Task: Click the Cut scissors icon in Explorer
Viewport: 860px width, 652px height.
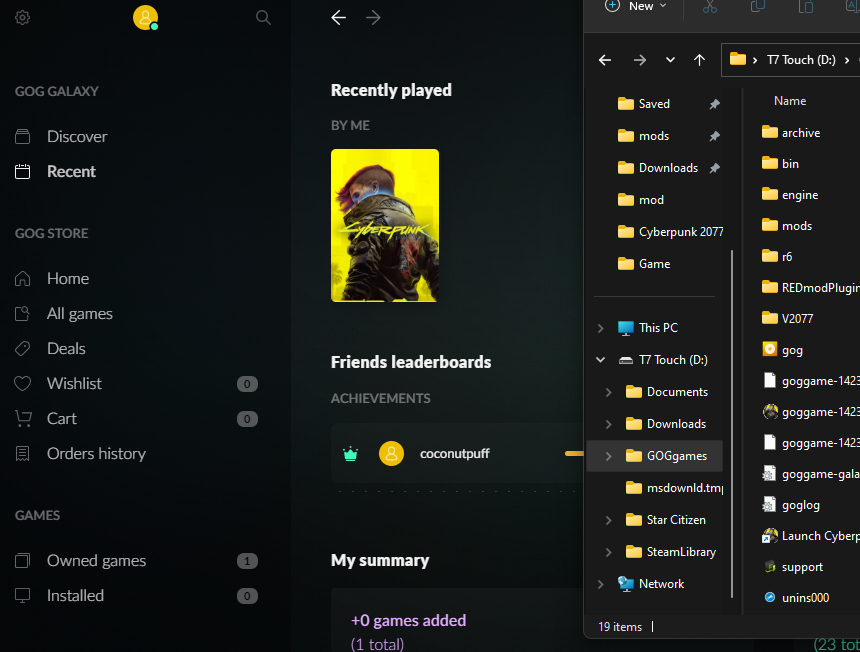Action: [x=710, y=7]
